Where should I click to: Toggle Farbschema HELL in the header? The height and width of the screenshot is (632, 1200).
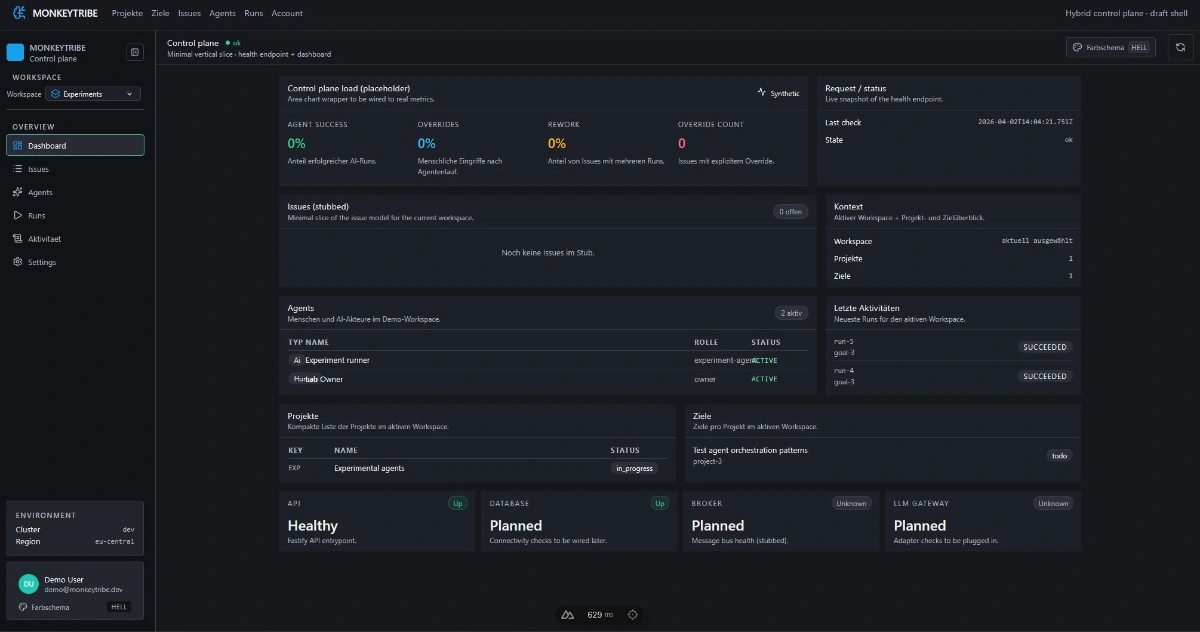(1111, 47)
